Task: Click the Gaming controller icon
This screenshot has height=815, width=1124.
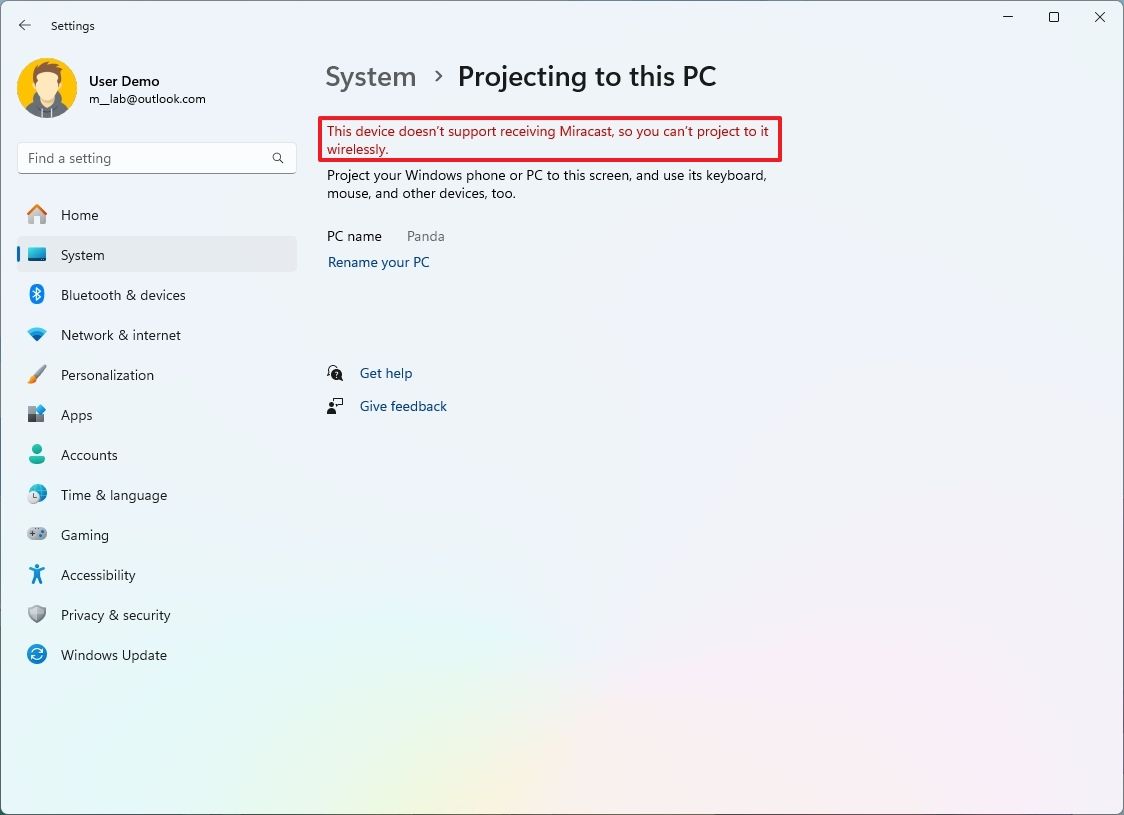Action: (x=37, y=535)
